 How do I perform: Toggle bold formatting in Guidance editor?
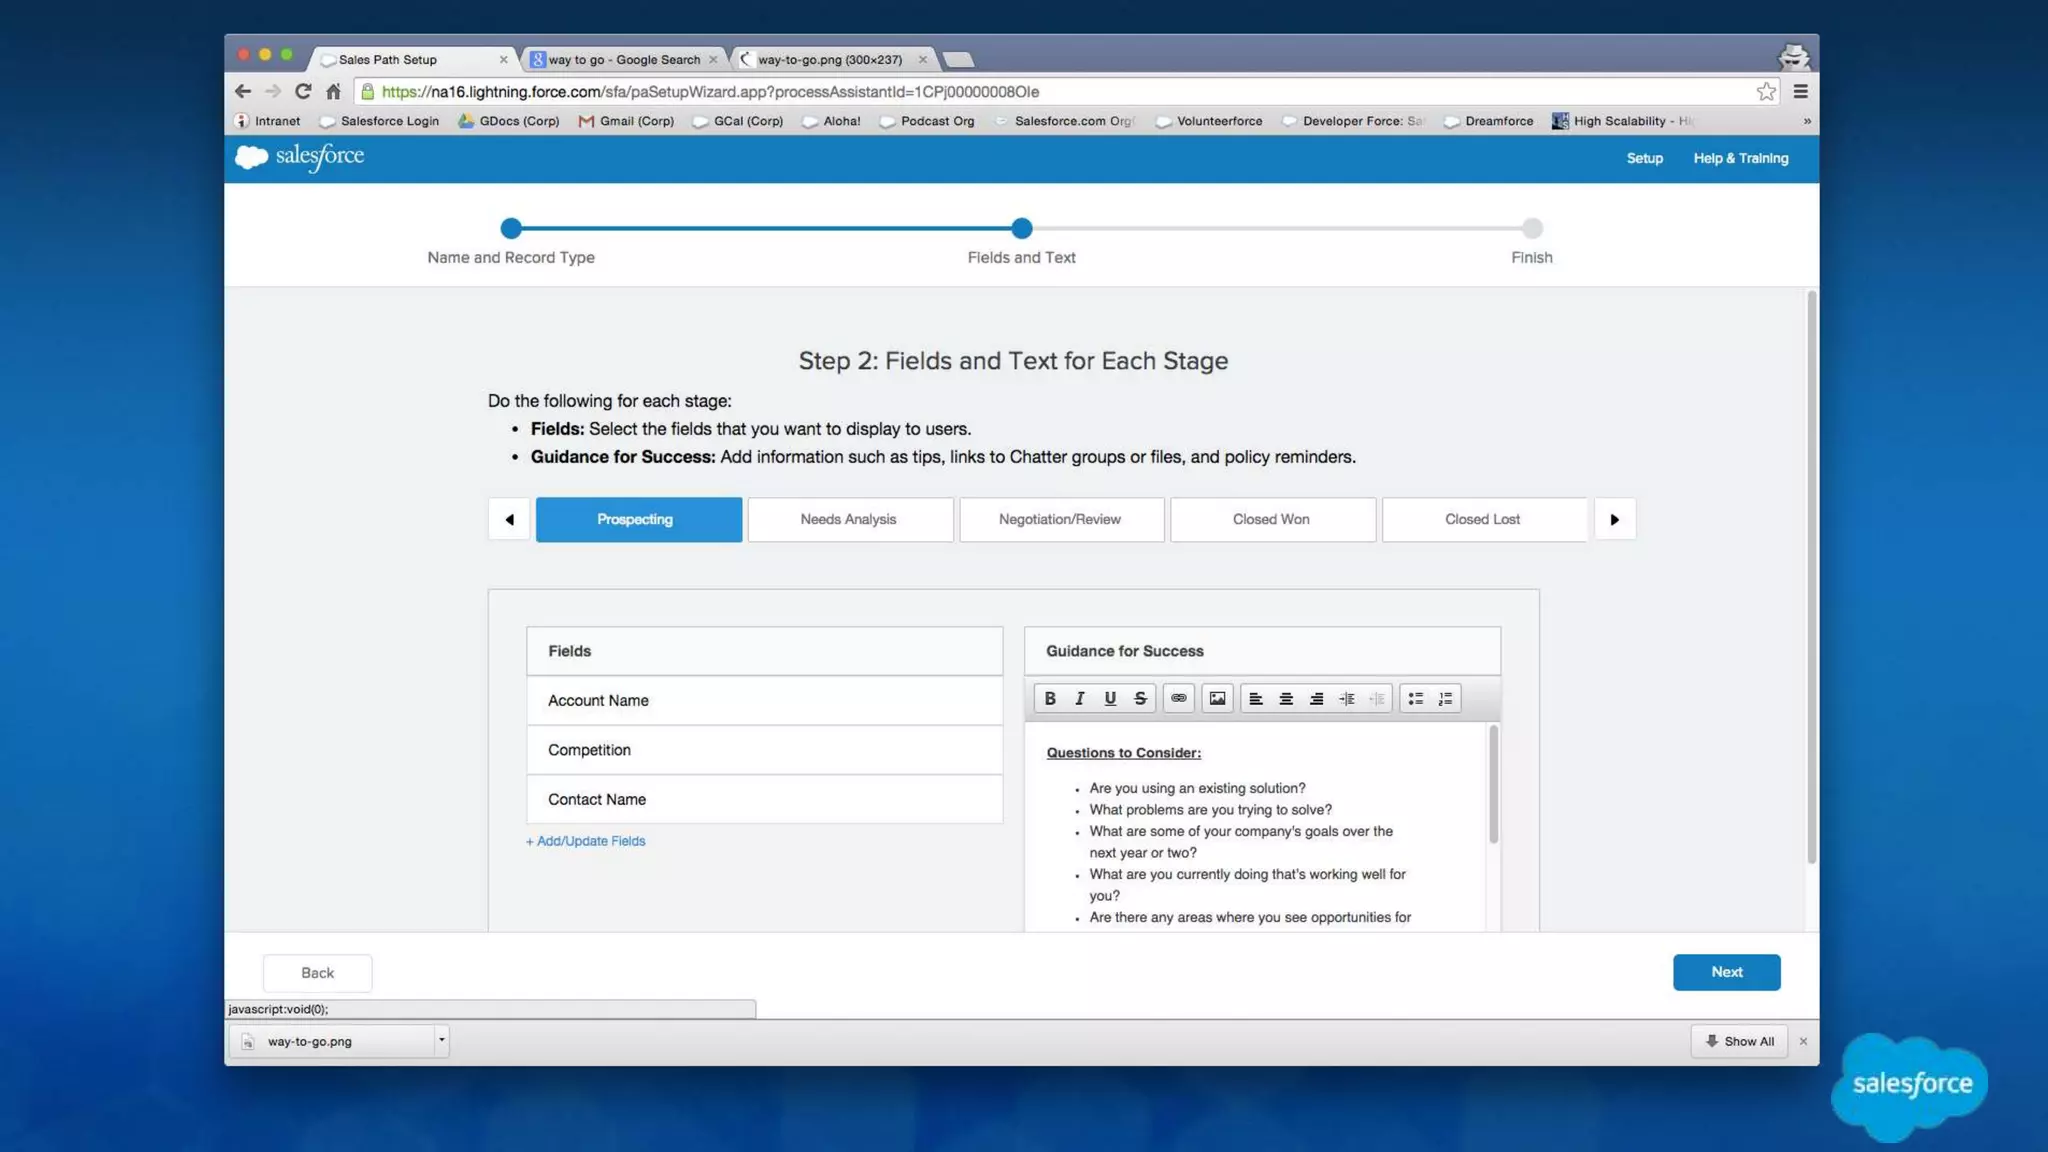[1049, 698]
